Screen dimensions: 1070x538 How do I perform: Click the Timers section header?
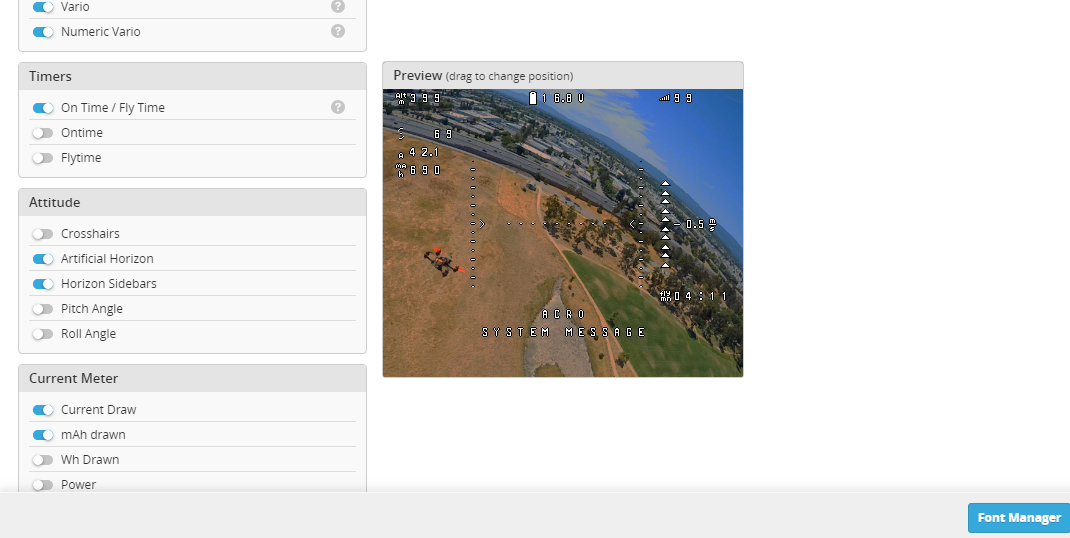(192, 76)
